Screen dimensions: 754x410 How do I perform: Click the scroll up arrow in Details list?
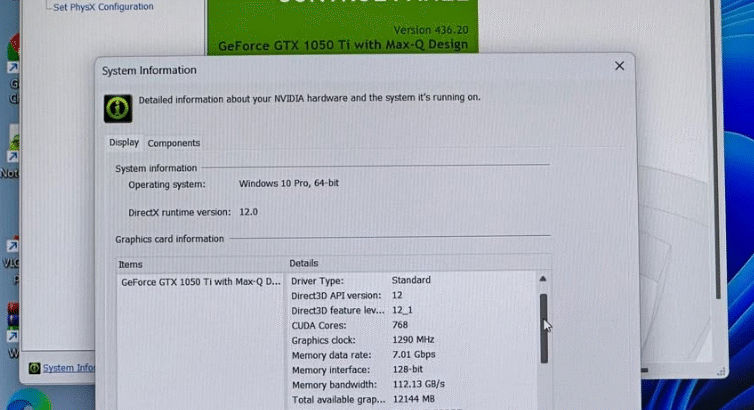point(543,279)
